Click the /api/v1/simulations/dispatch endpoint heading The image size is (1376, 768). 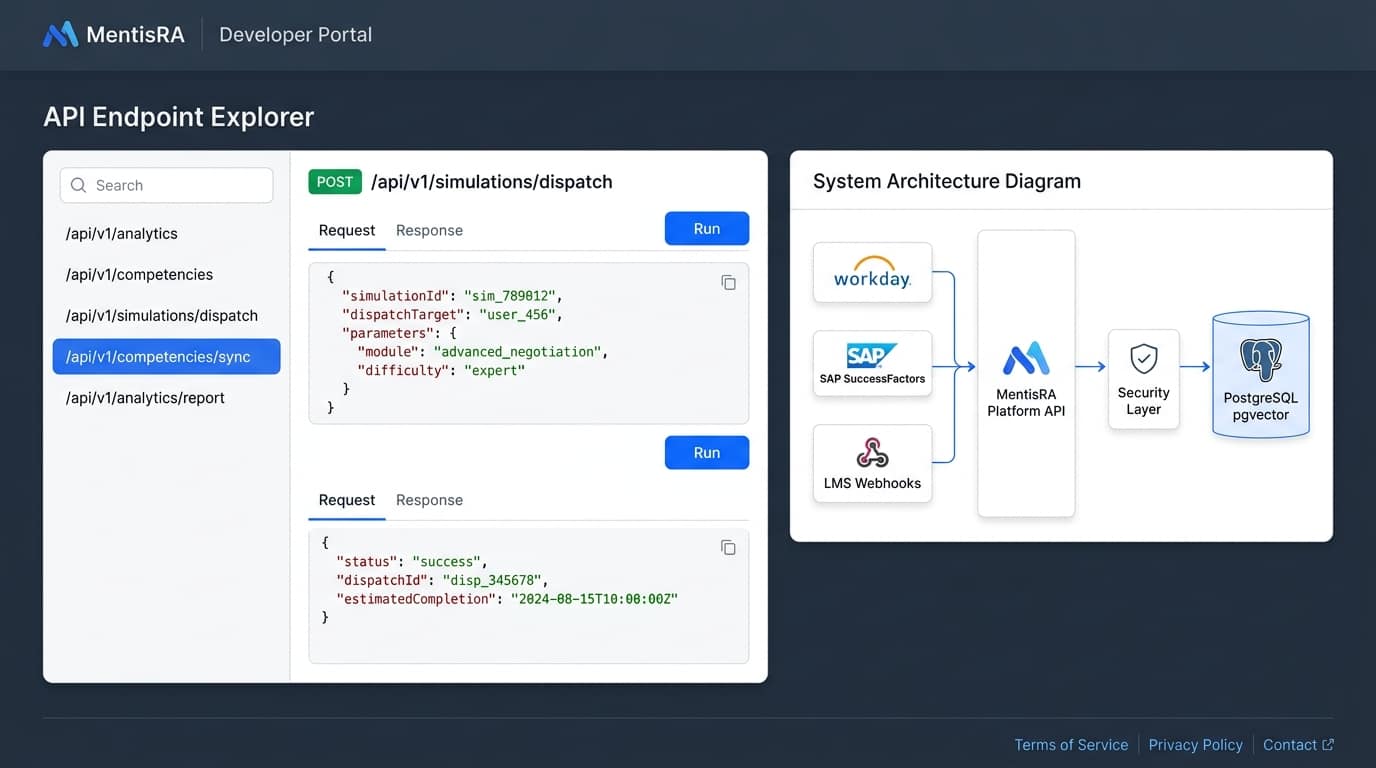click(492, 182)
